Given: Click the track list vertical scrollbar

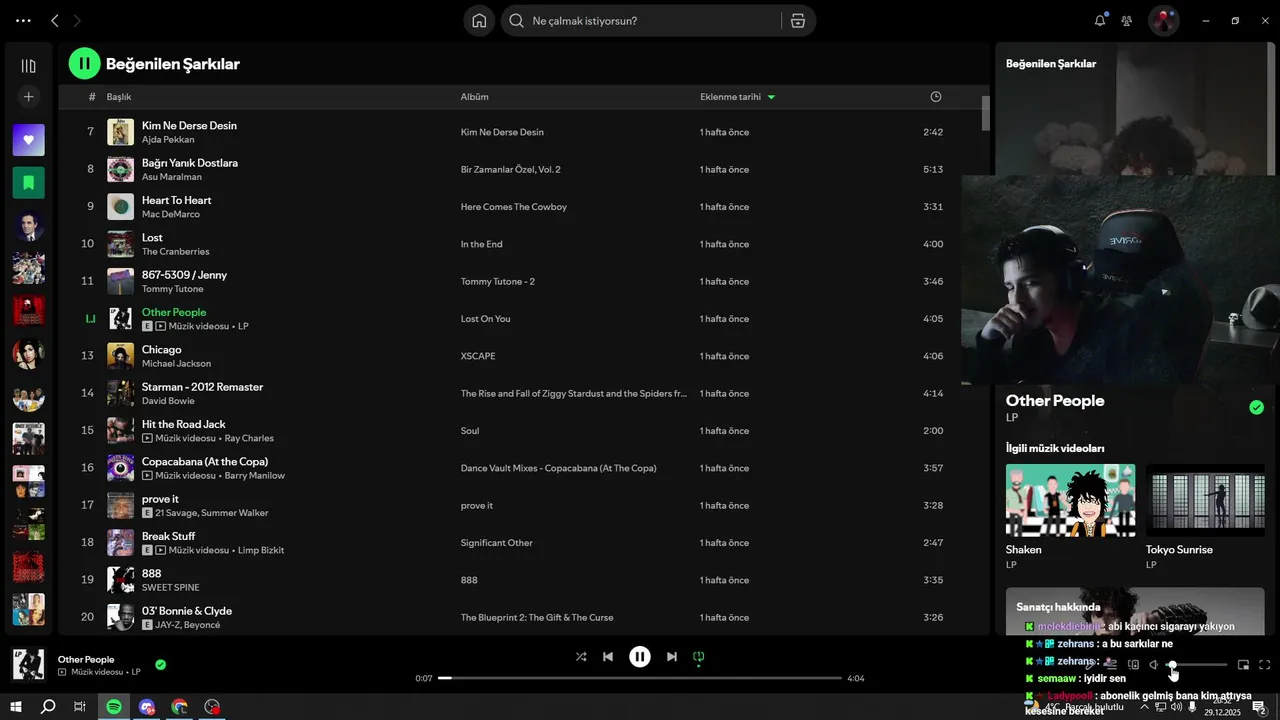Looking at the screenshot, I should click(x=985, y=112).
